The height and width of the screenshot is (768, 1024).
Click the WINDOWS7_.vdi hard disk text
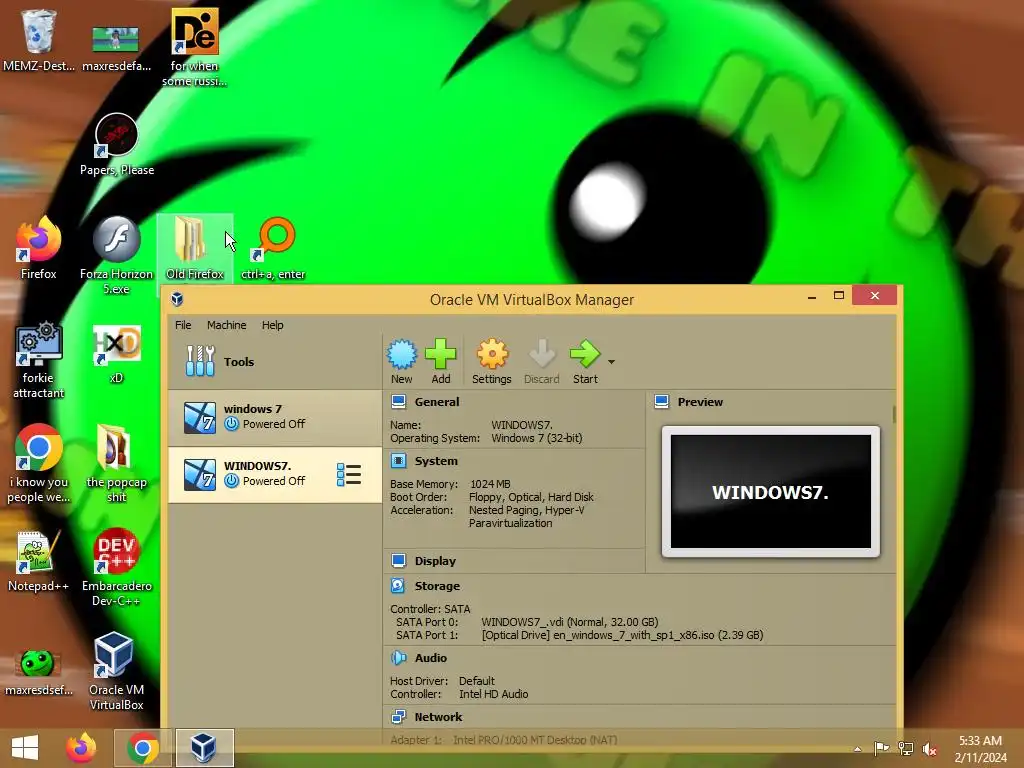click(569, 622)
